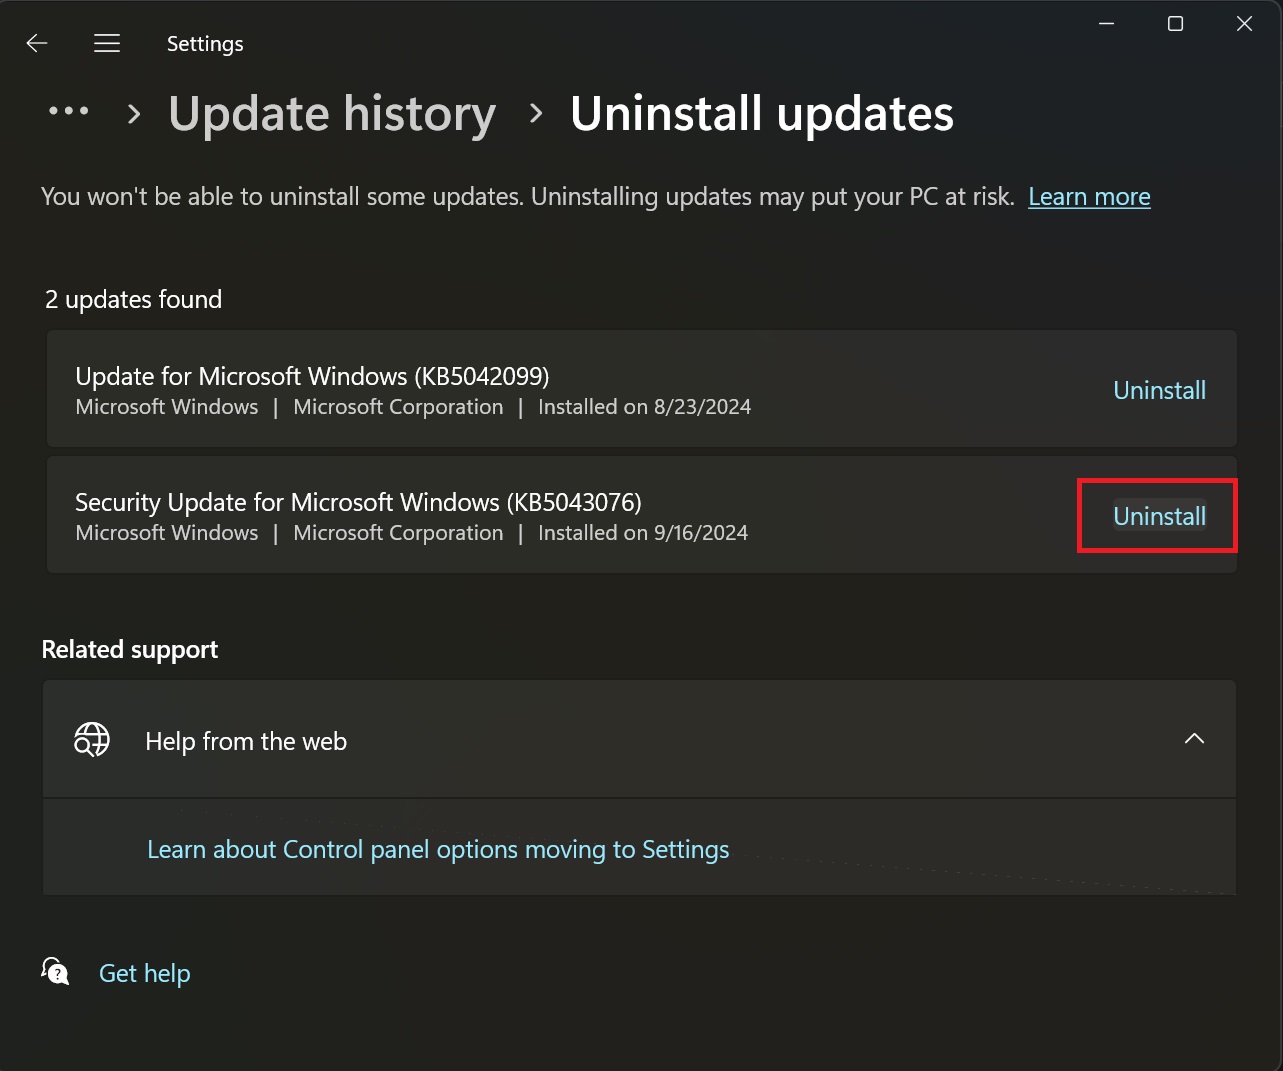Click the Settings window title
1283x1071 pixels.
(205, 44)
